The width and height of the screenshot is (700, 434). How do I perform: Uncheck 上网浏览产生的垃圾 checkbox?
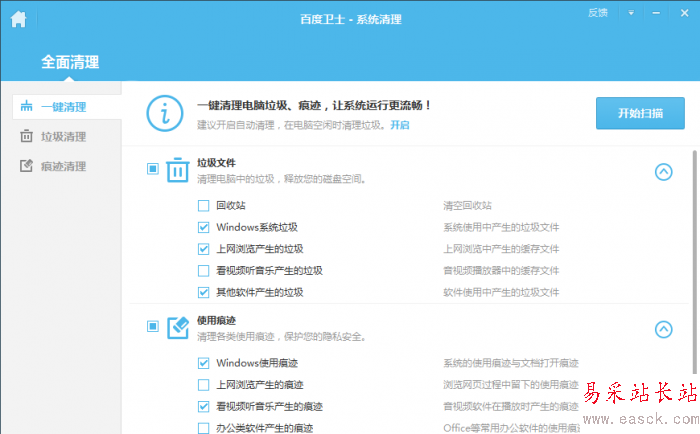pyautogui.click(x=203, y=249)
